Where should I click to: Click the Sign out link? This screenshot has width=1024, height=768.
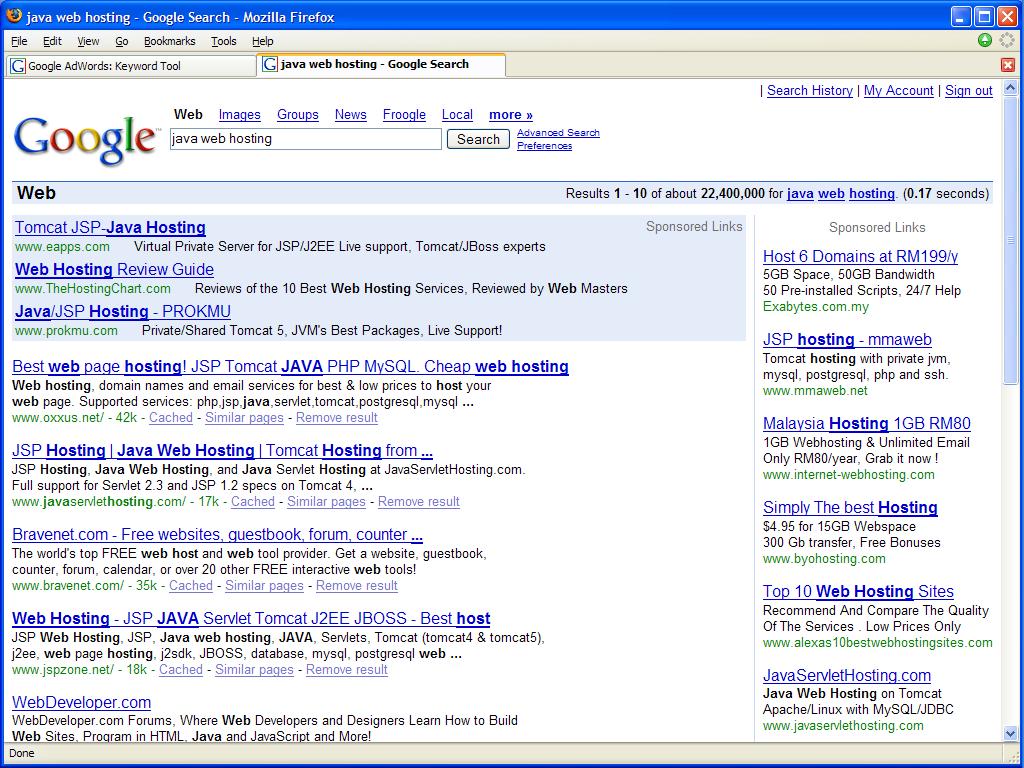tap(968, 91)
